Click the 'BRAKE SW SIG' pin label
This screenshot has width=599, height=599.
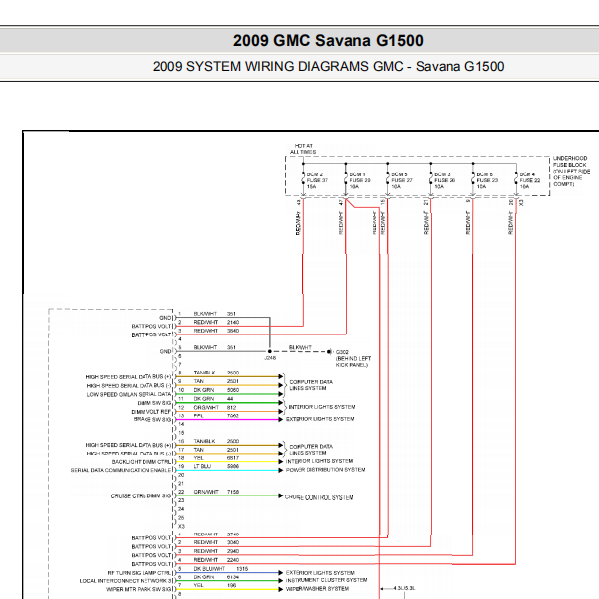point(152,419)
